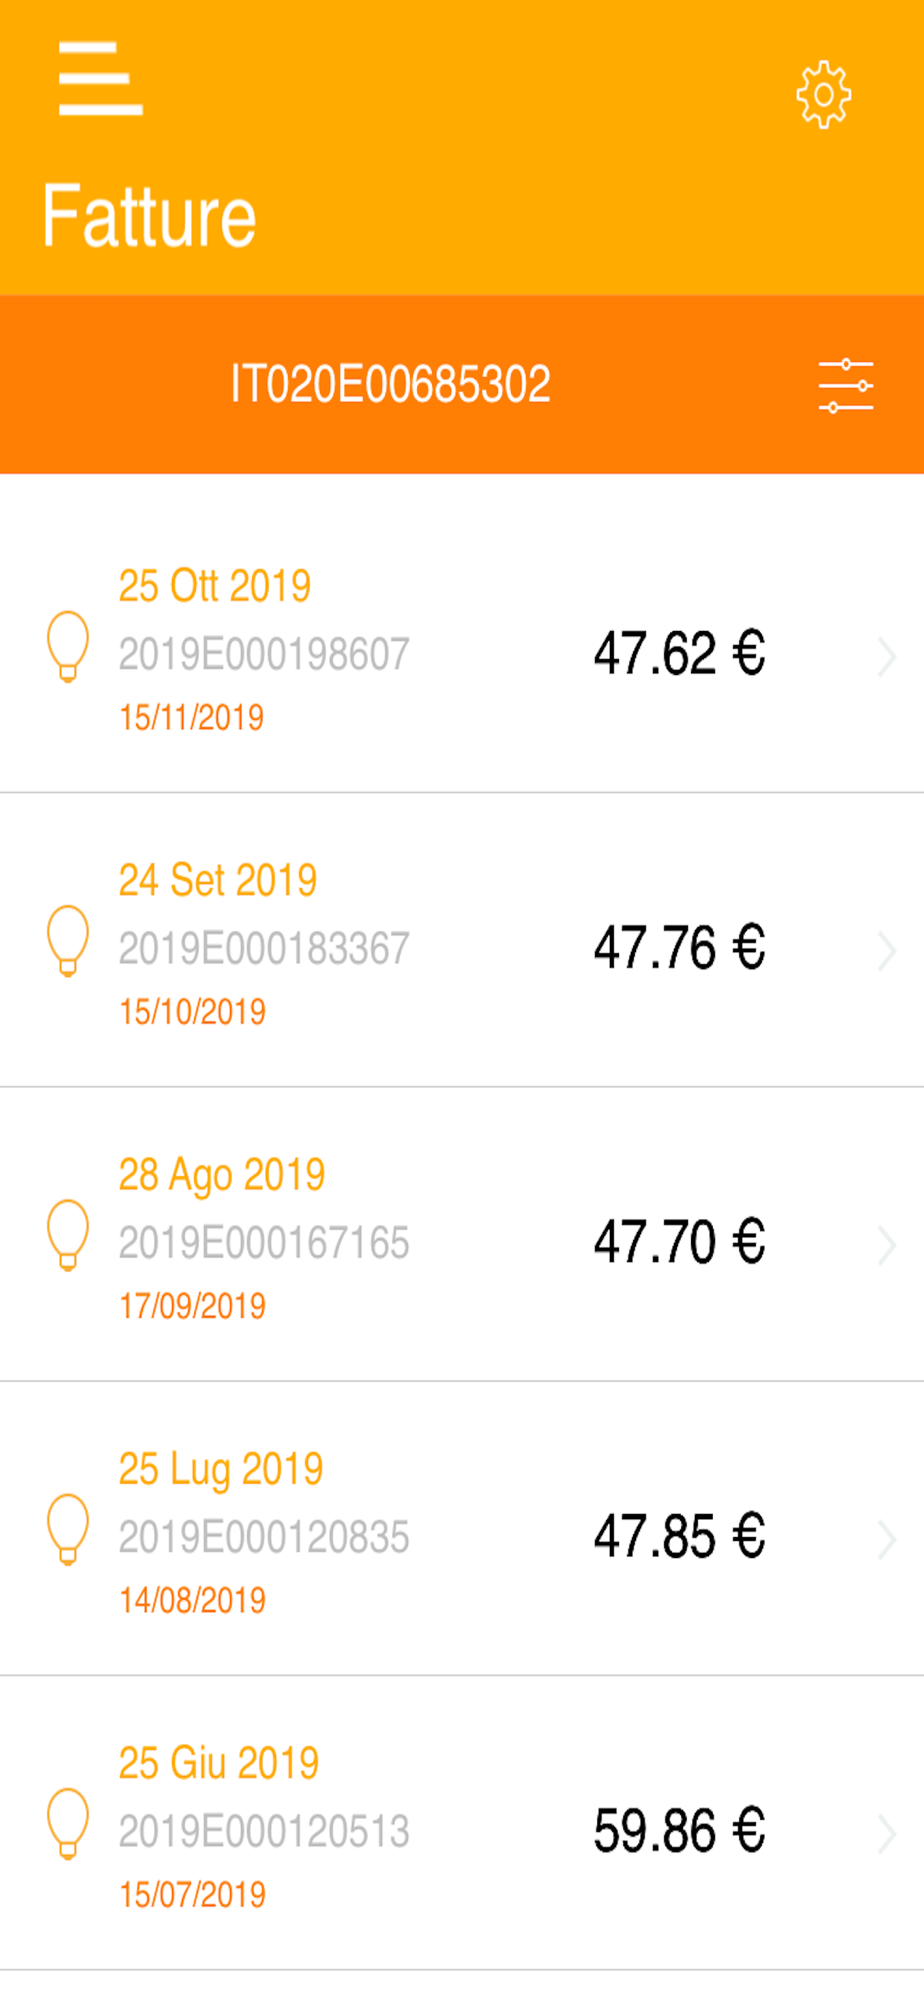
Task: Tap the bulb icon for 25 Giu 2019
Action: pos(68,1824)
